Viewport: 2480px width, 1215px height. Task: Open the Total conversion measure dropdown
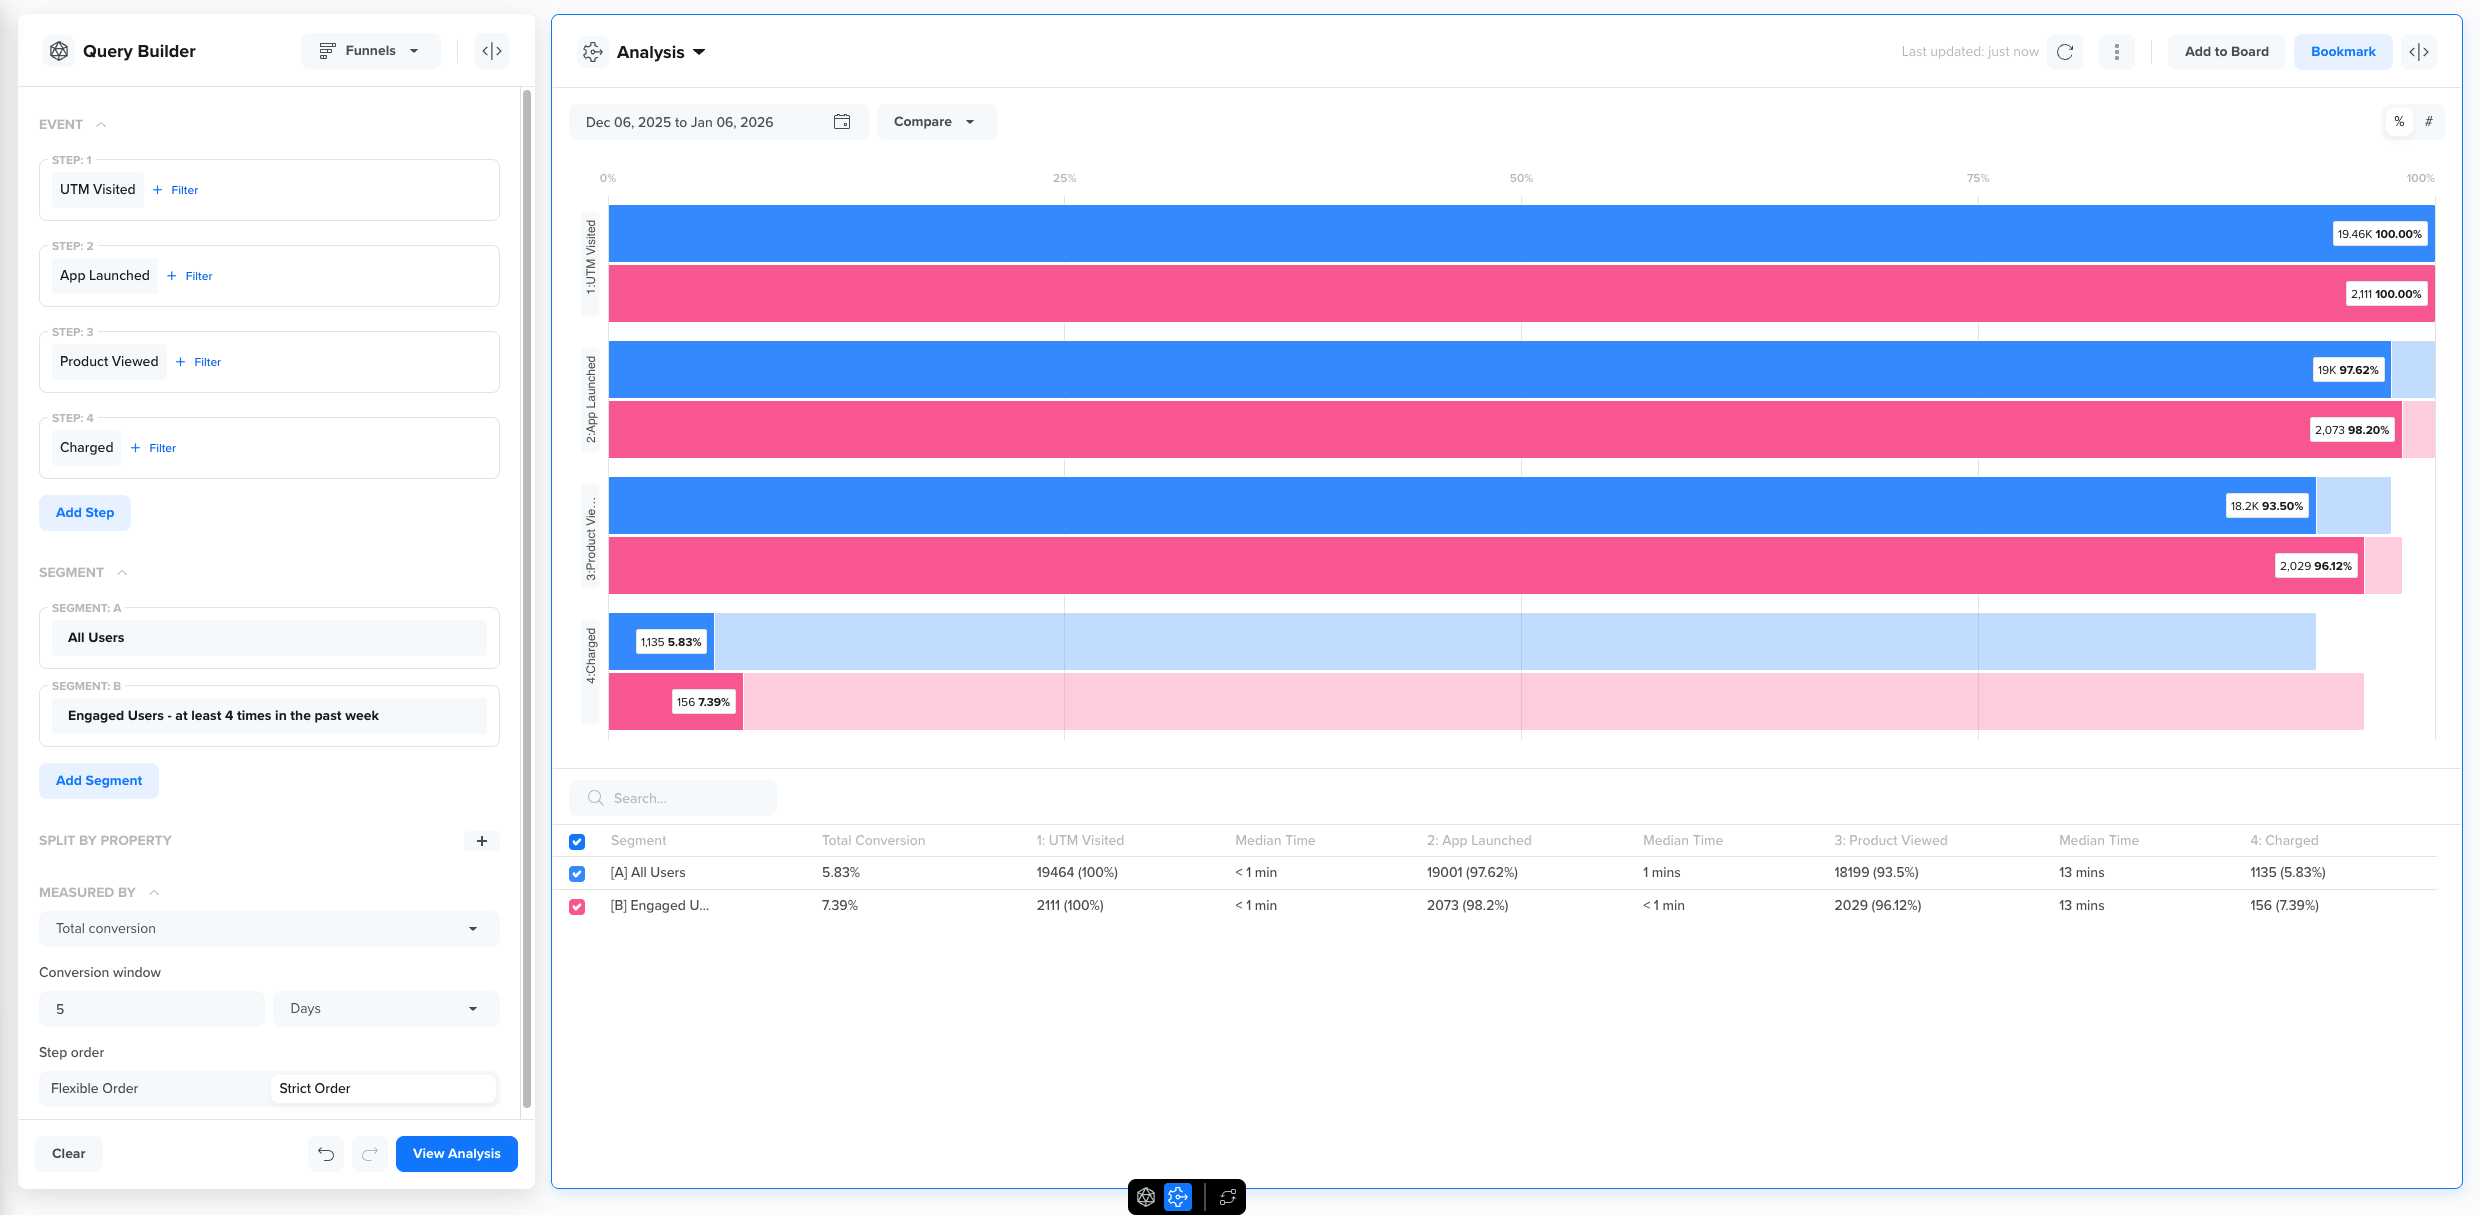point(268,928)
